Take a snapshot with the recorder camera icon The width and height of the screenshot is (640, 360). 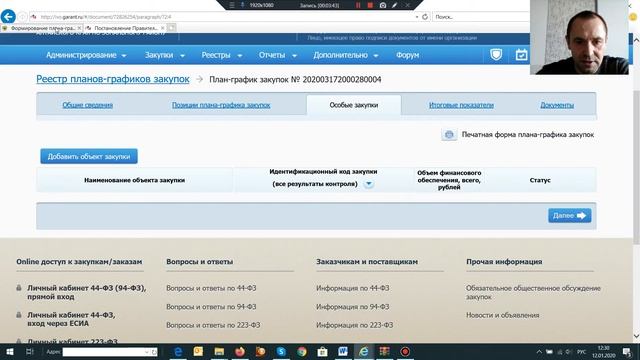coord(383,5)
